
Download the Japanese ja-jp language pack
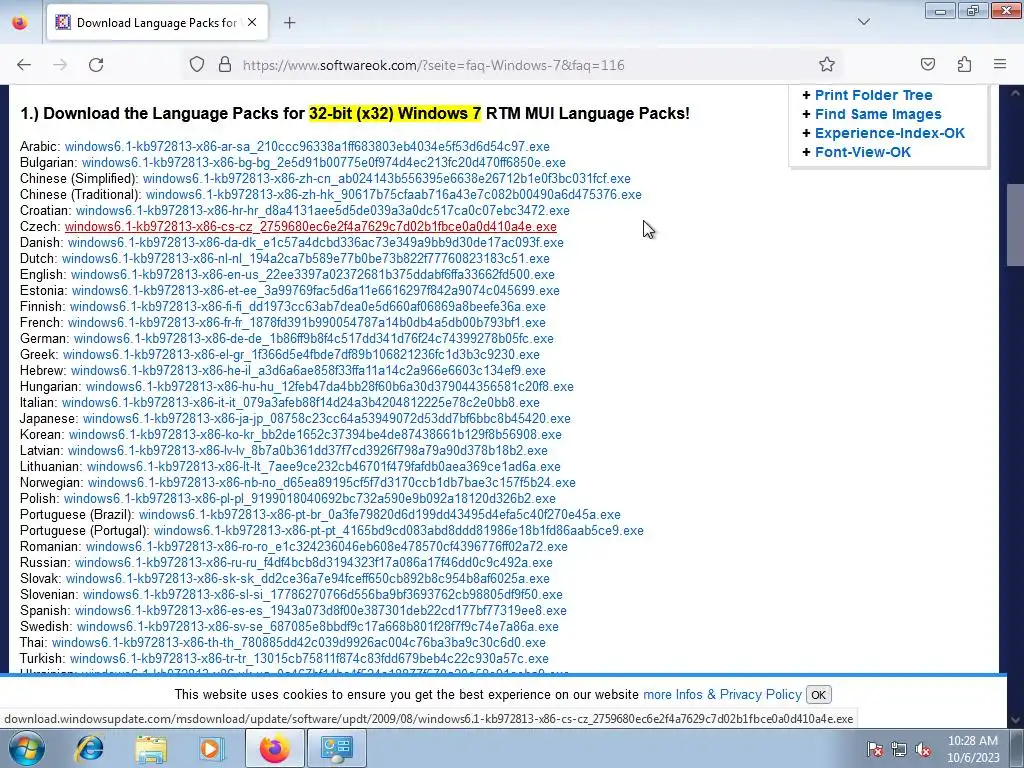pos(327,419)
